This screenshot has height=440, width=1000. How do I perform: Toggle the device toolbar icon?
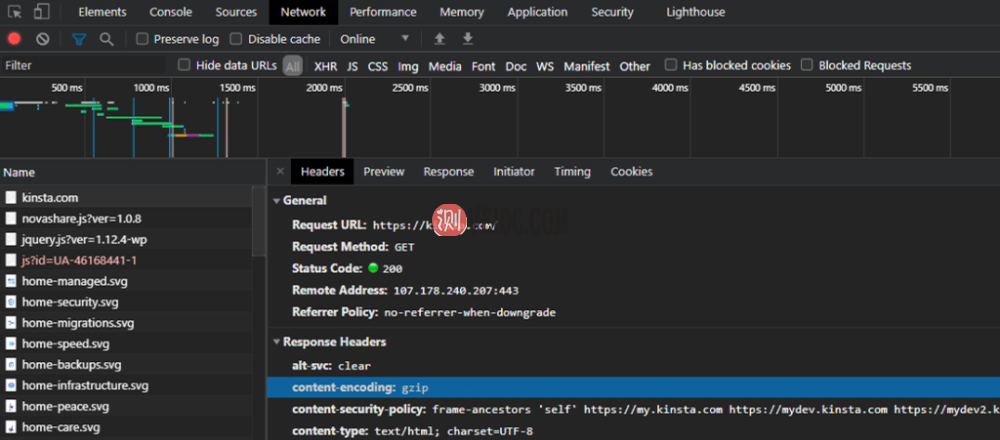(x=42, y=11)
